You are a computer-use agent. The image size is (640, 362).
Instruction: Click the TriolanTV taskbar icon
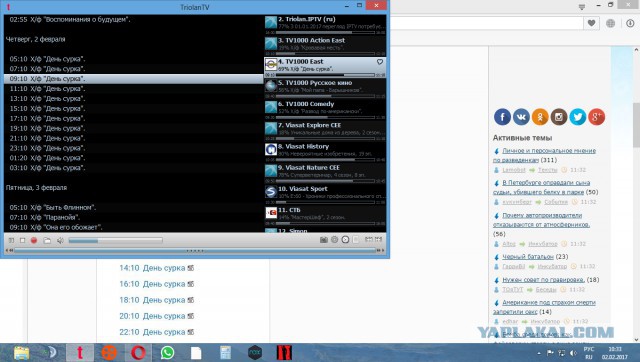click(x=80, y=353)
